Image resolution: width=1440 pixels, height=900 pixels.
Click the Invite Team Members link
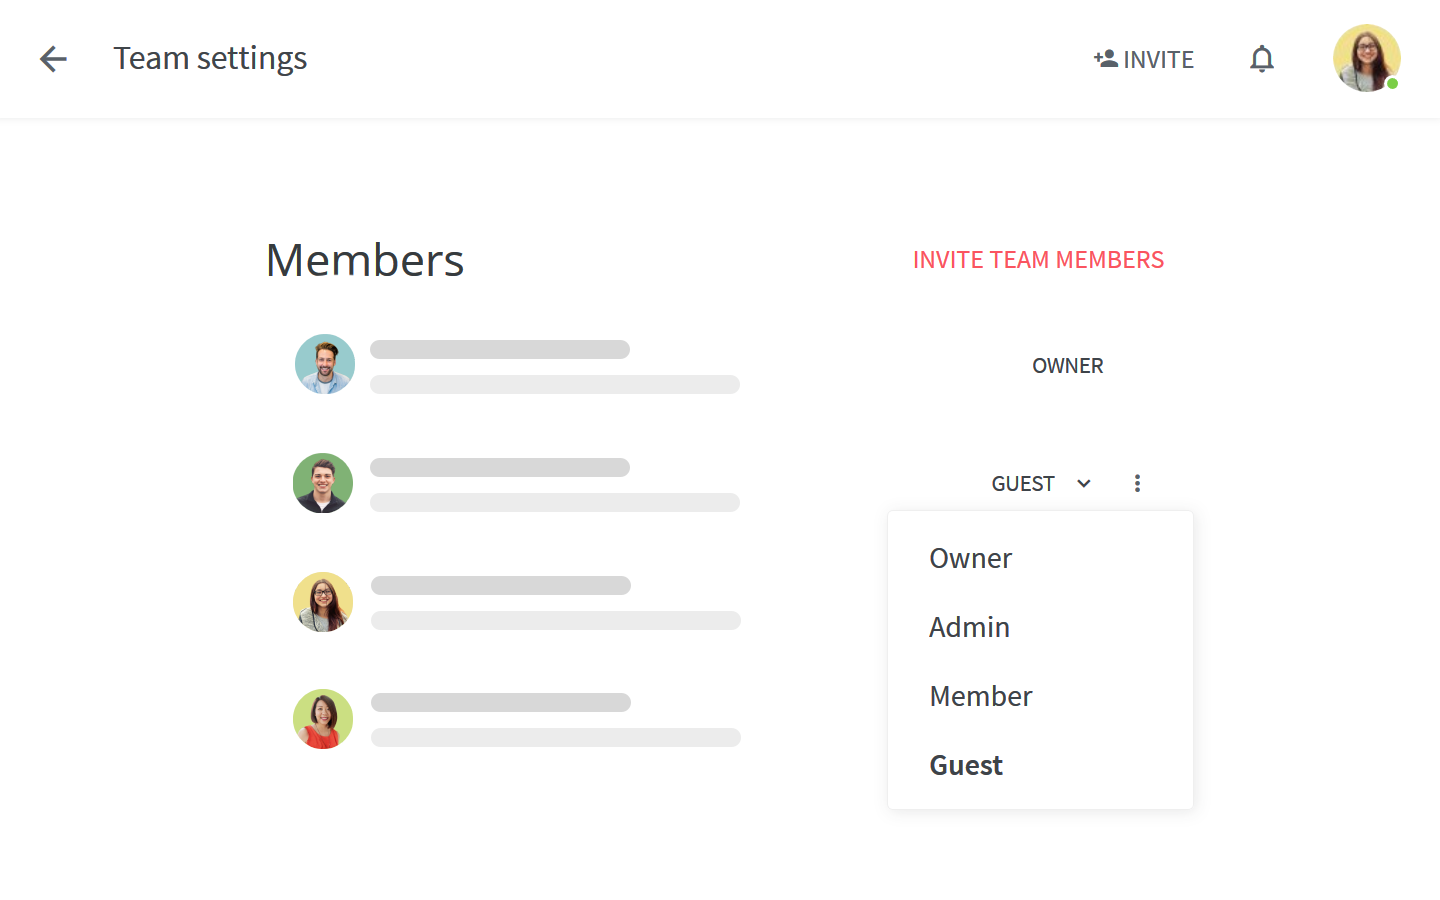pyautogui.click(x=1038, y=260)
